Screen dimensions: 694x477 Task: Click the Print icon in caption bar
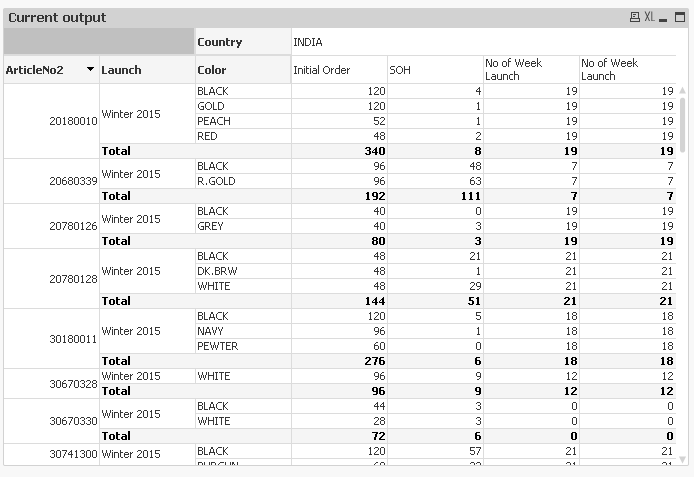point(635,17)
